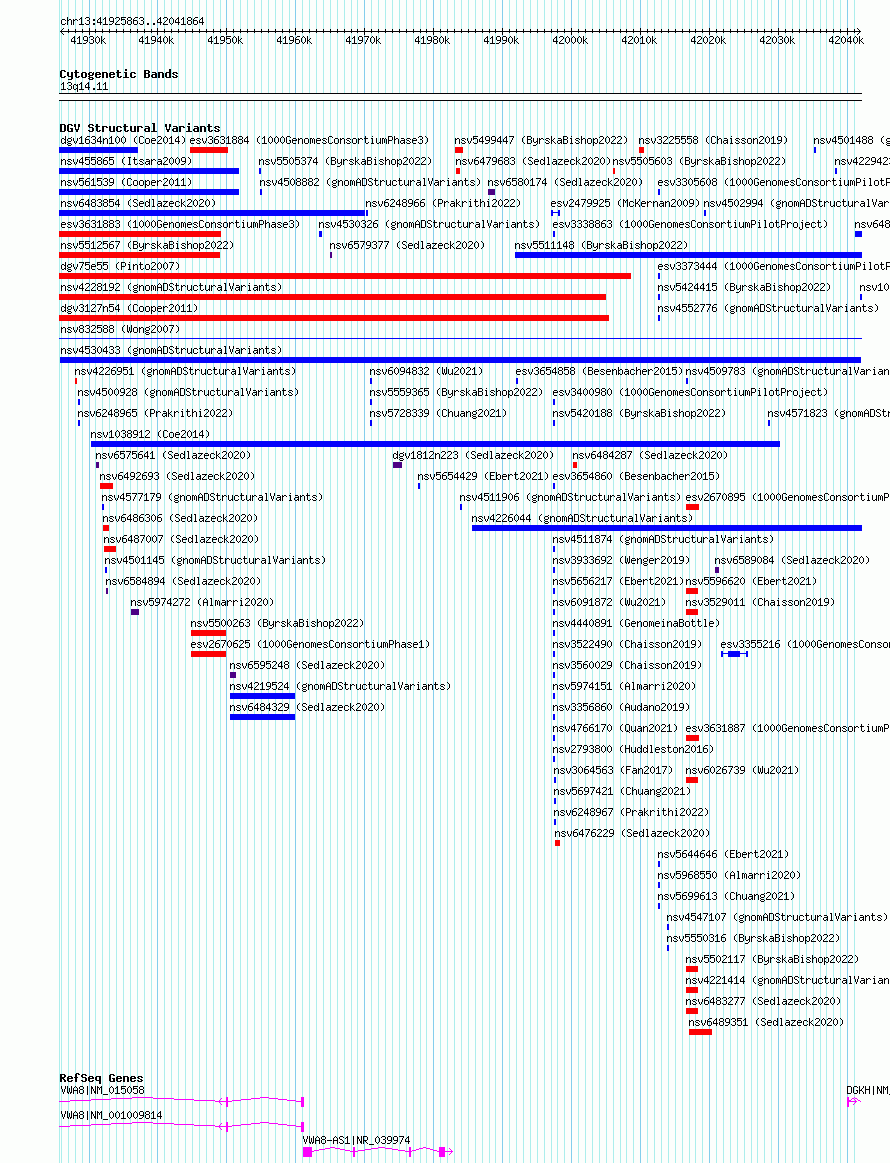Open nsv4226044 gnomAD variant label
Viewport: 890px width, 1163px height.
tap(582, 518)
